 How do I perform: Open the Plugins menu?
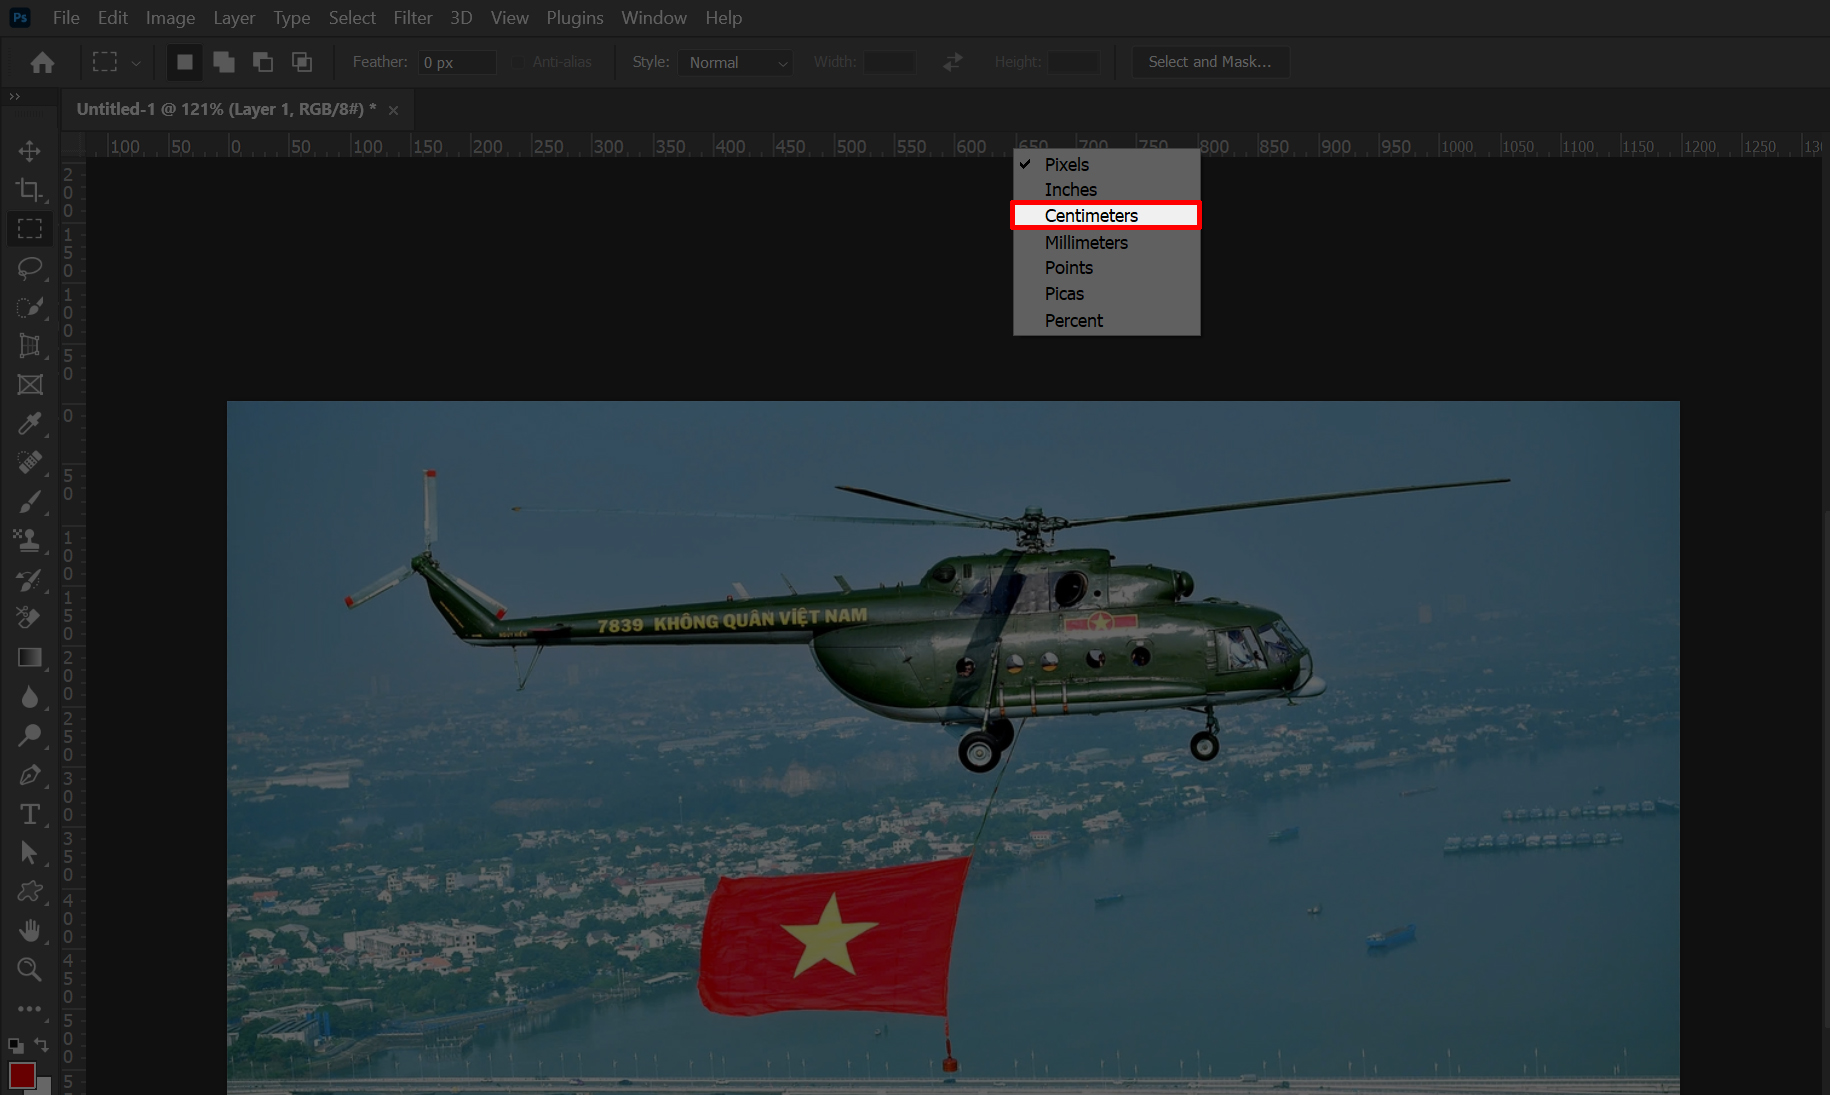[575, 18]
